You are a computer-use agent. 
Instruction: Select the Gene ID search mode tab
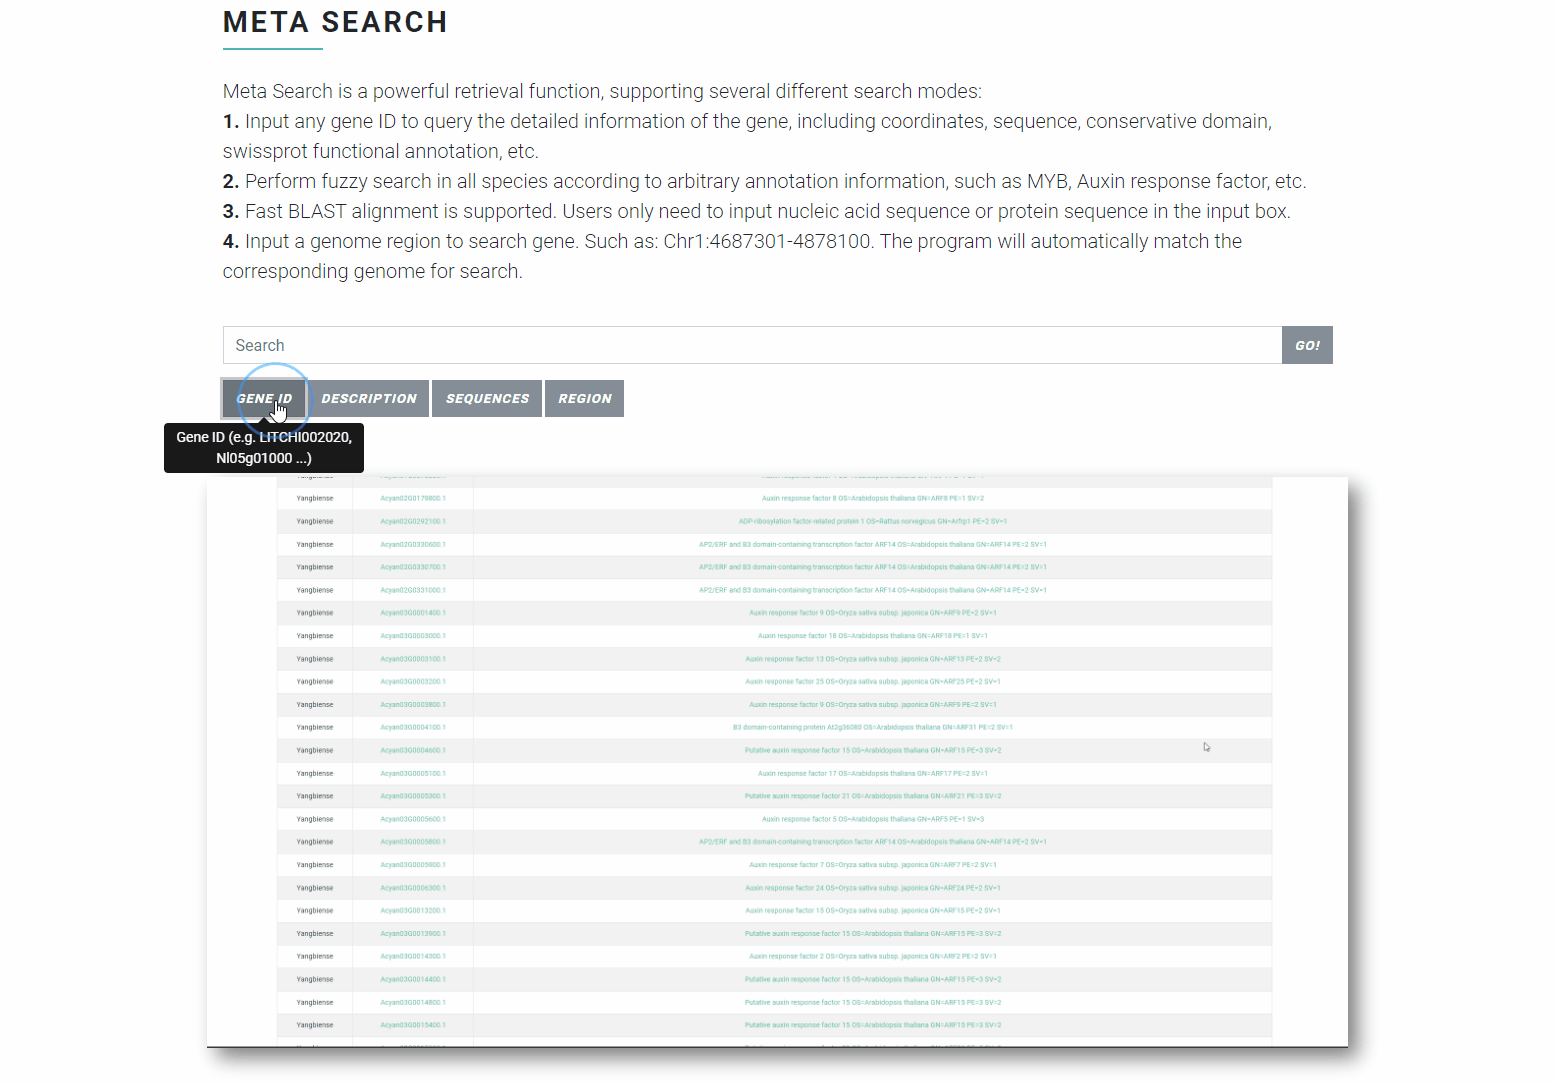pyautogui.click(x=264, y=398)
